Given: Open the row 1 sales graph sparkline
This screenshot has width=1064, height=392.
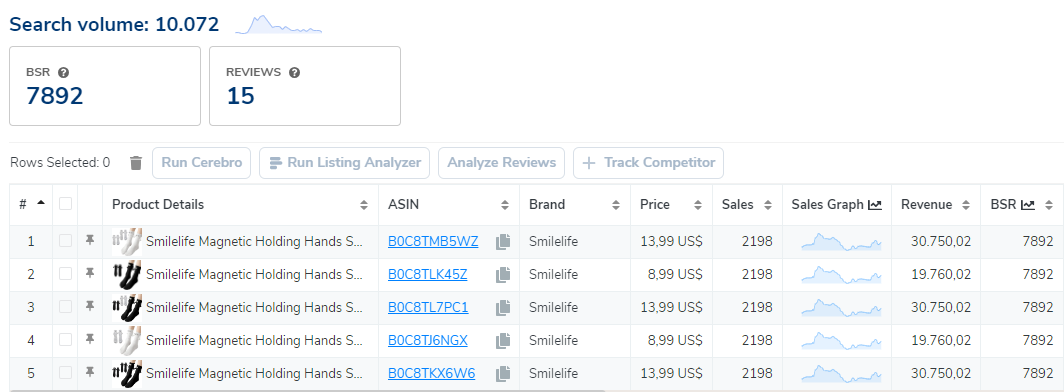Looking at the screenshot, I should coord(841,242).
